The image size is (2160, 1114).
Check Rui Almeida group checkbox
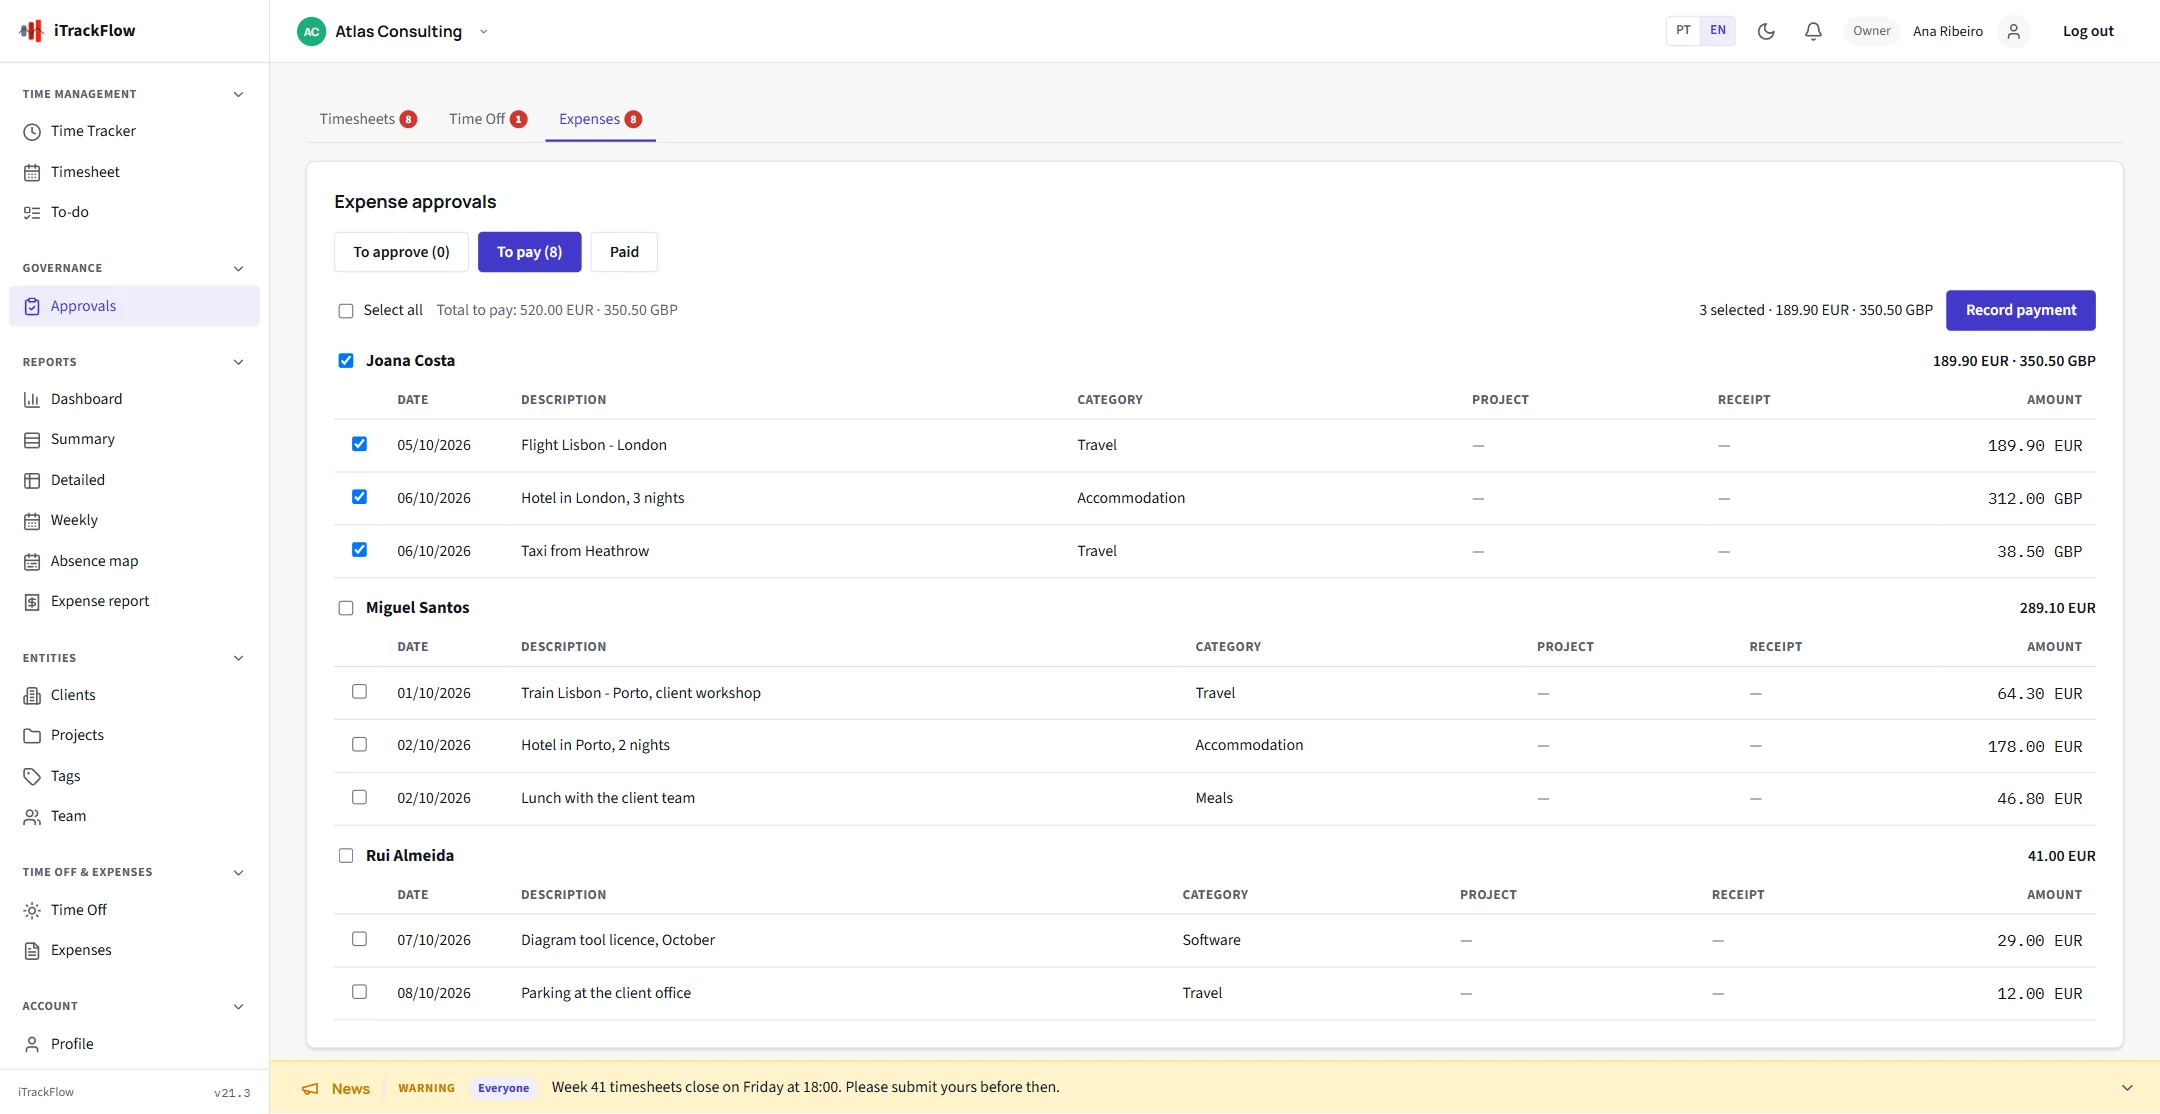pos(346,856)
